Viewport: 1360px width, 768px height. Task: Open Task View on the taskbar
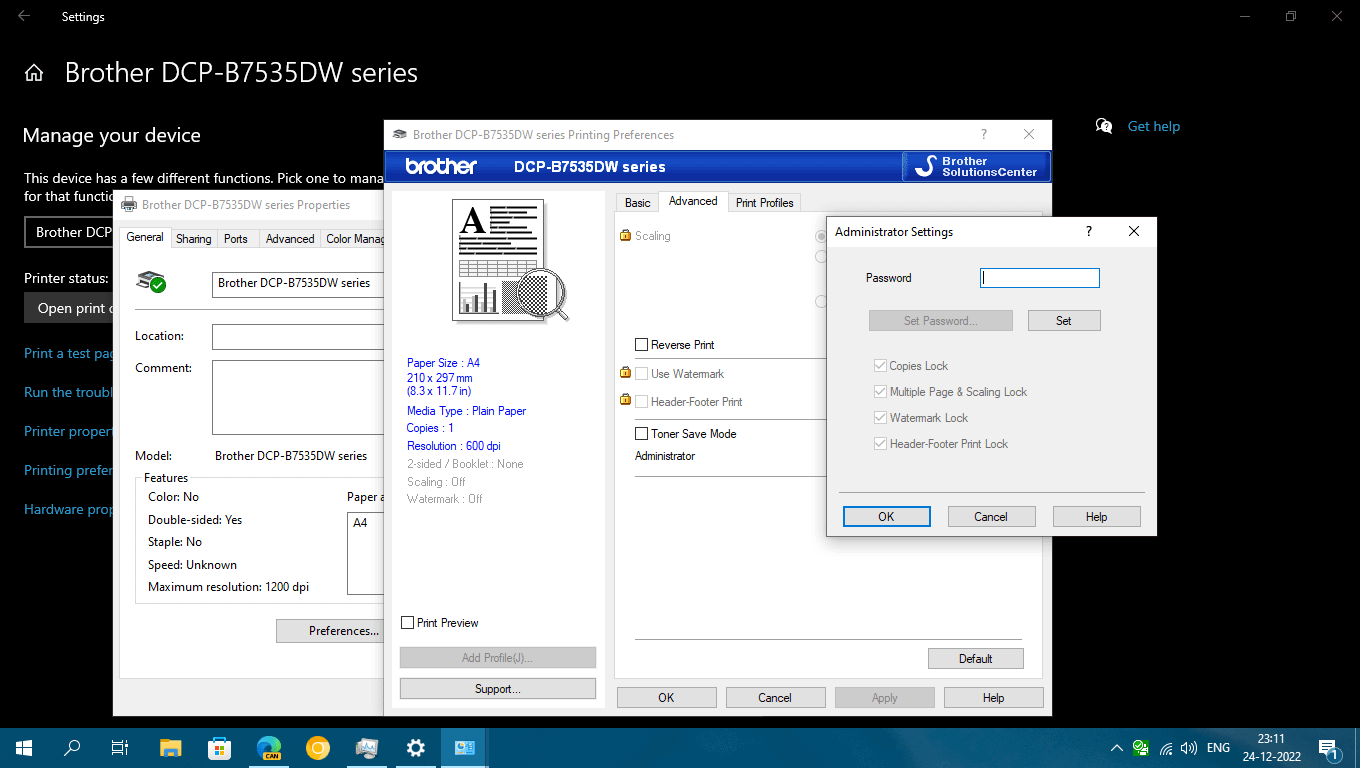[x=119, y=747]
